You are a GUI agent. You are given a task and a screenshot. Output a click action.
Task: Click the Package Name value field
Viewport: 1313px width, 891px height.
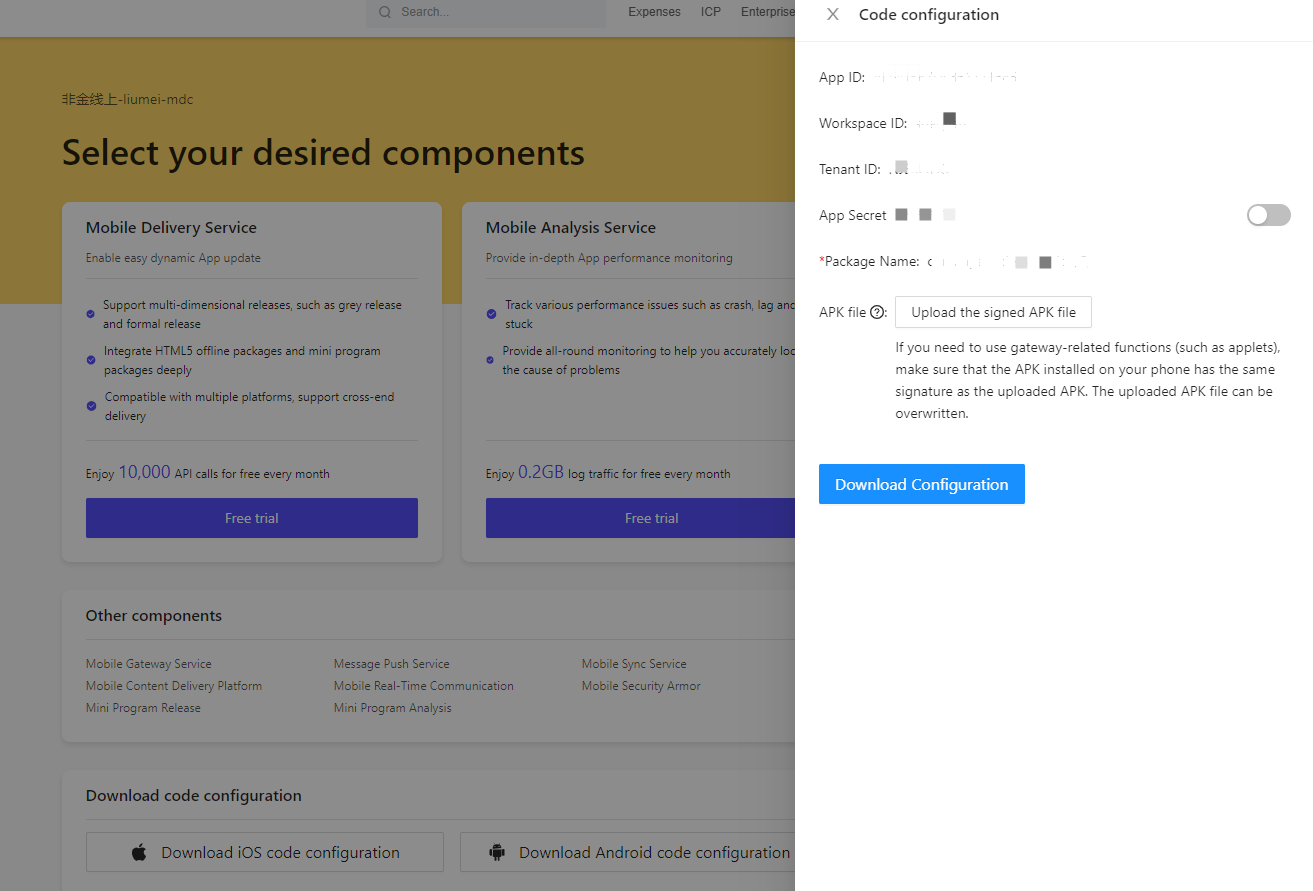point(1007,262)
